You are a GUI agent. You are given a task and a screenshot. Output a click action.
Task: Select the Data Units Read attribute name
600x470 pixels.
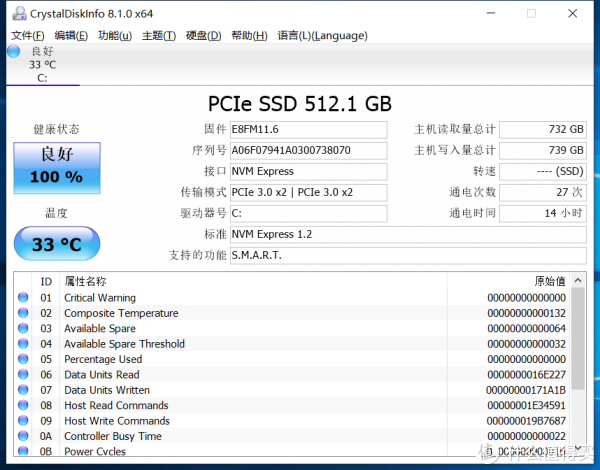(102, 375)
